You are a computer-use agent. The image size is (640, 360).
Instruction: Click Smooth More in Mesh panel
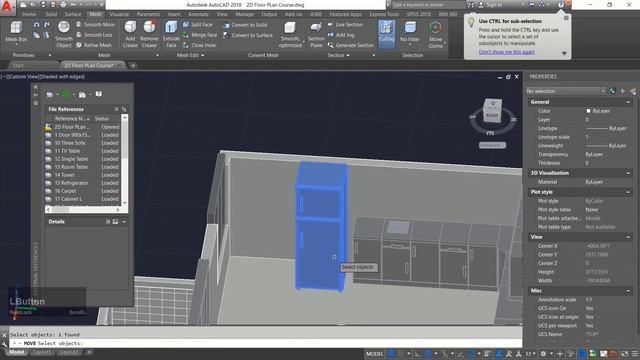[x=95, y=24]
